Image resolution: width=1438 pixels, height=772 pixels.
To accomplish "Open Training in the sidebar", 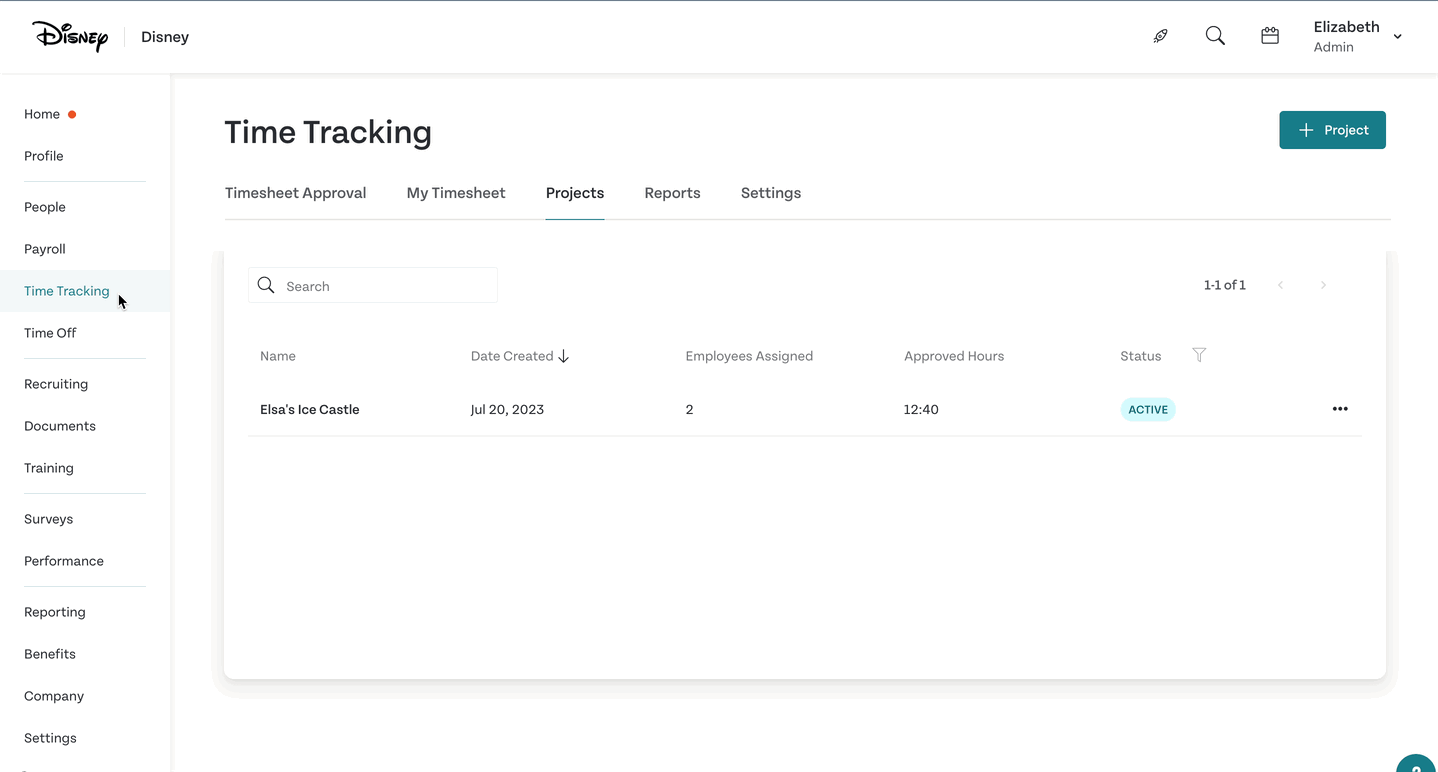I will [49, 468].
